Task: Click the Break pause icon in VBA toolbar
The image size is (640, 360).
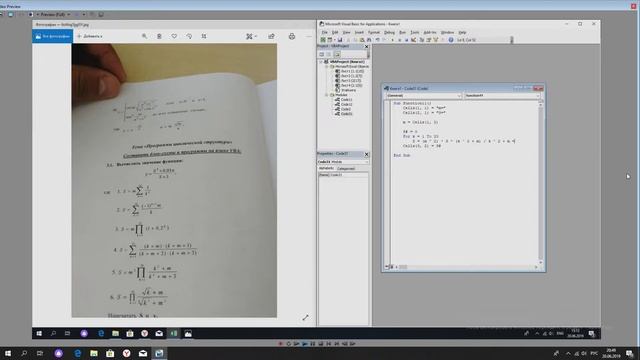Action: click(x=400, y=40)
